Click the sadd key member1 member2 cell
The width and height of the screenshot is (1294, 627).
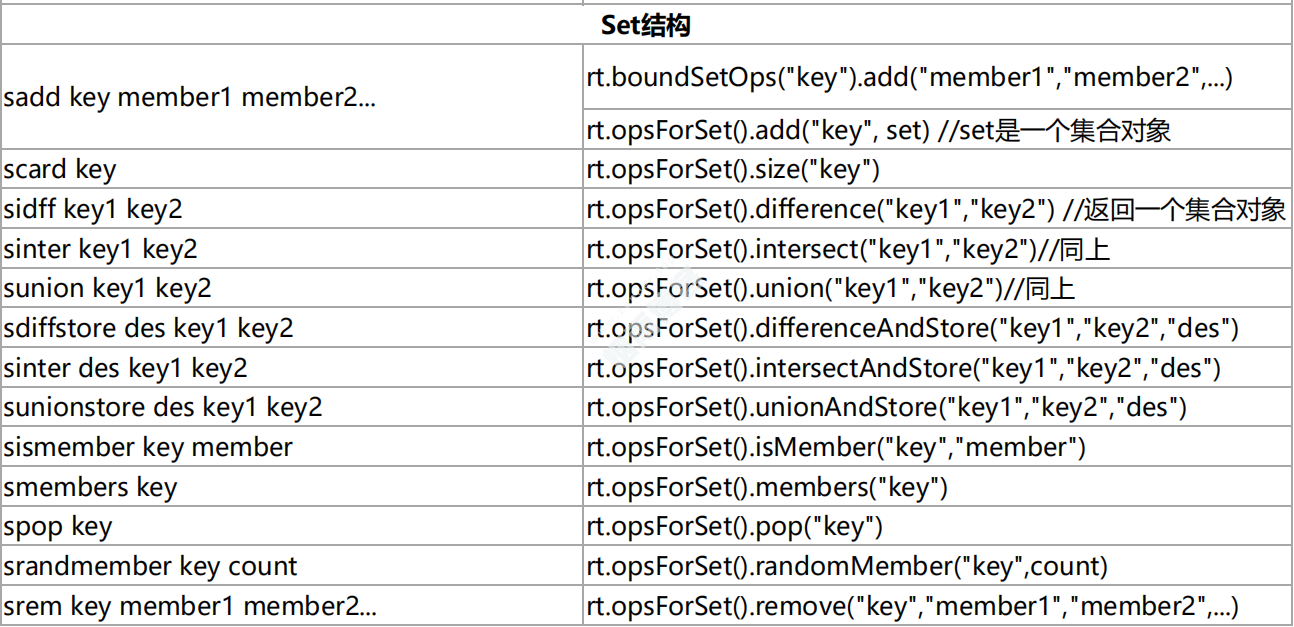click(x=190, y=98)
